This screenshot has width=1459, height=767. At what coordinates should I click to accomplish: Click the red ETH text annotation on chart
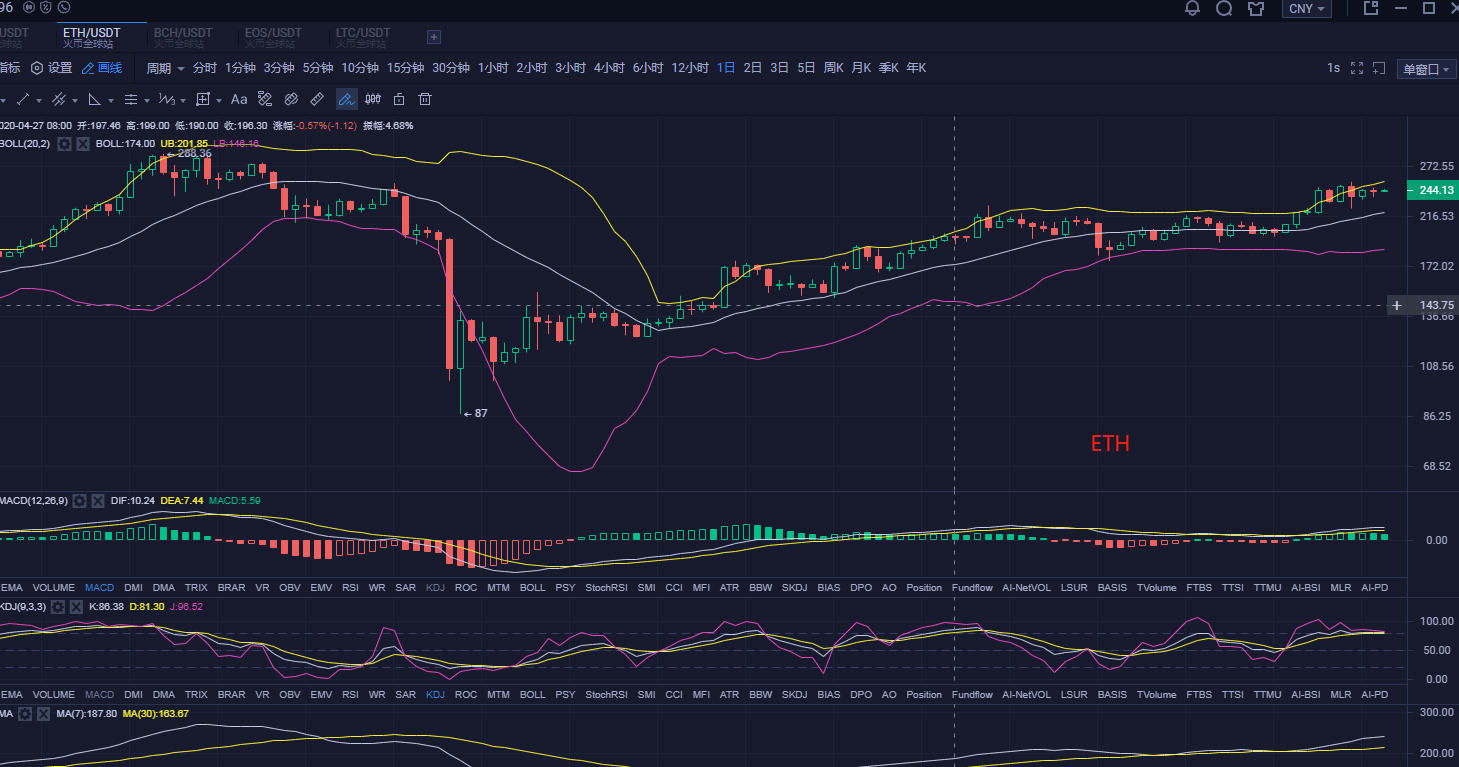(x=1110, y=443)
